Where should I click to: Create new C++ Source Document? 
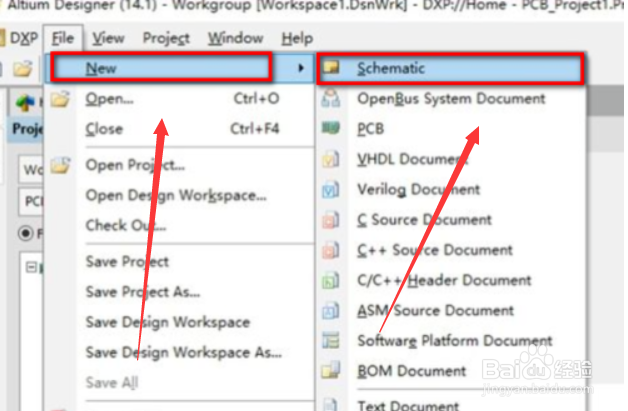point(451,250)
